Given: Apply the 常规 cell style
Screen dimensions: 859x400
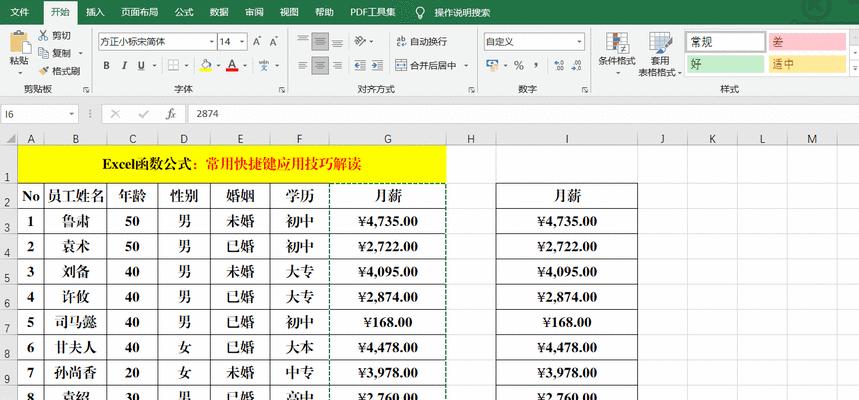Looking at the screenshot, I should (725, 42).
